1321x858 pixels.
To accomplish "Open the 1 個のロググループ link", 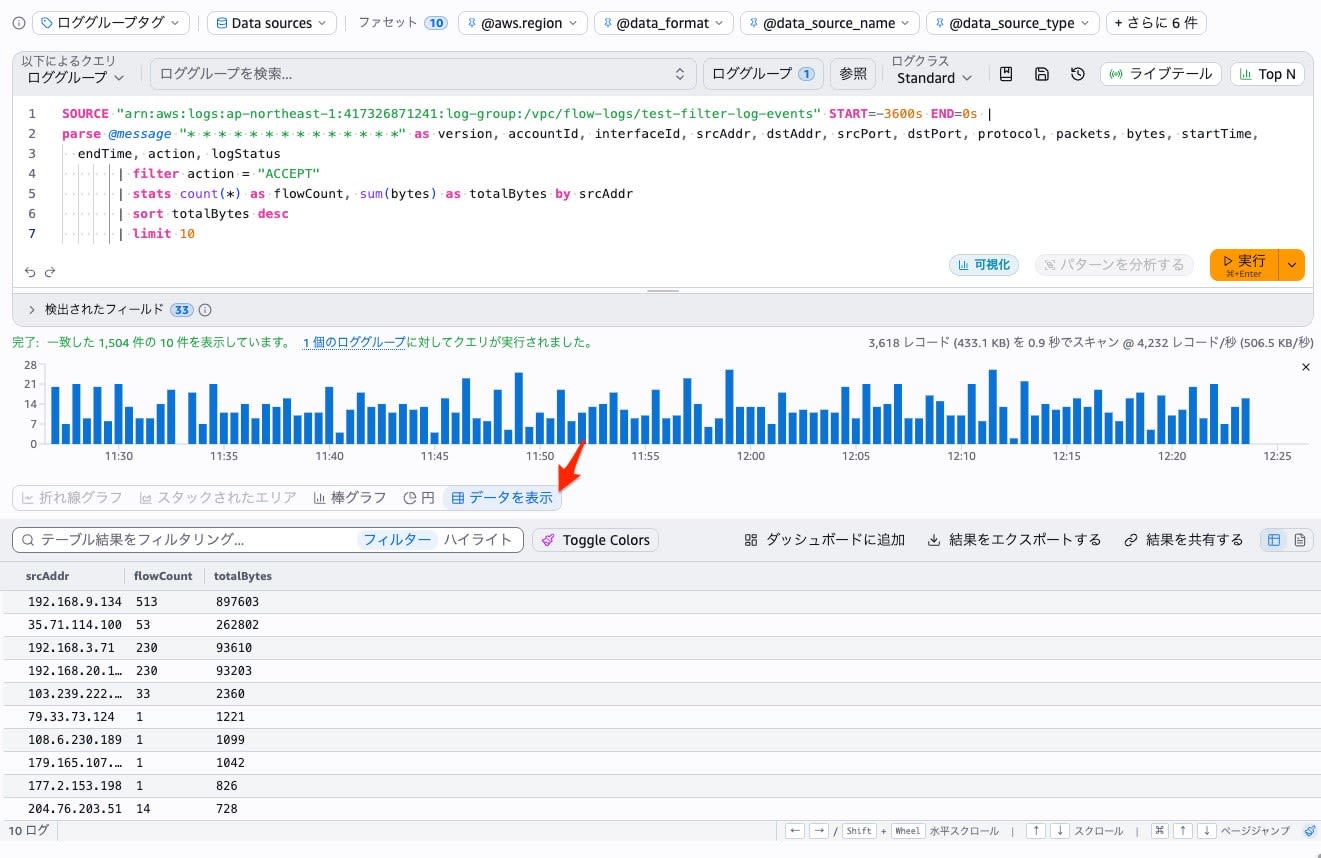I will 354,342.
